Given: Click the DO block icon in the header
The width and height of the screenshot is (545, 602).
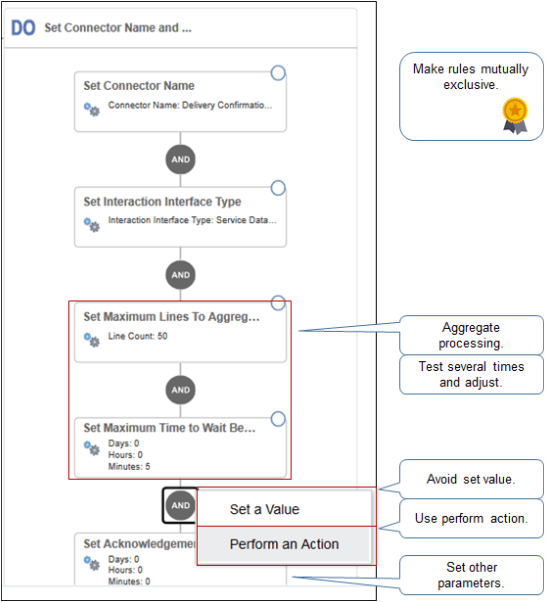Looking at the screenshot, I should point(23,28).
